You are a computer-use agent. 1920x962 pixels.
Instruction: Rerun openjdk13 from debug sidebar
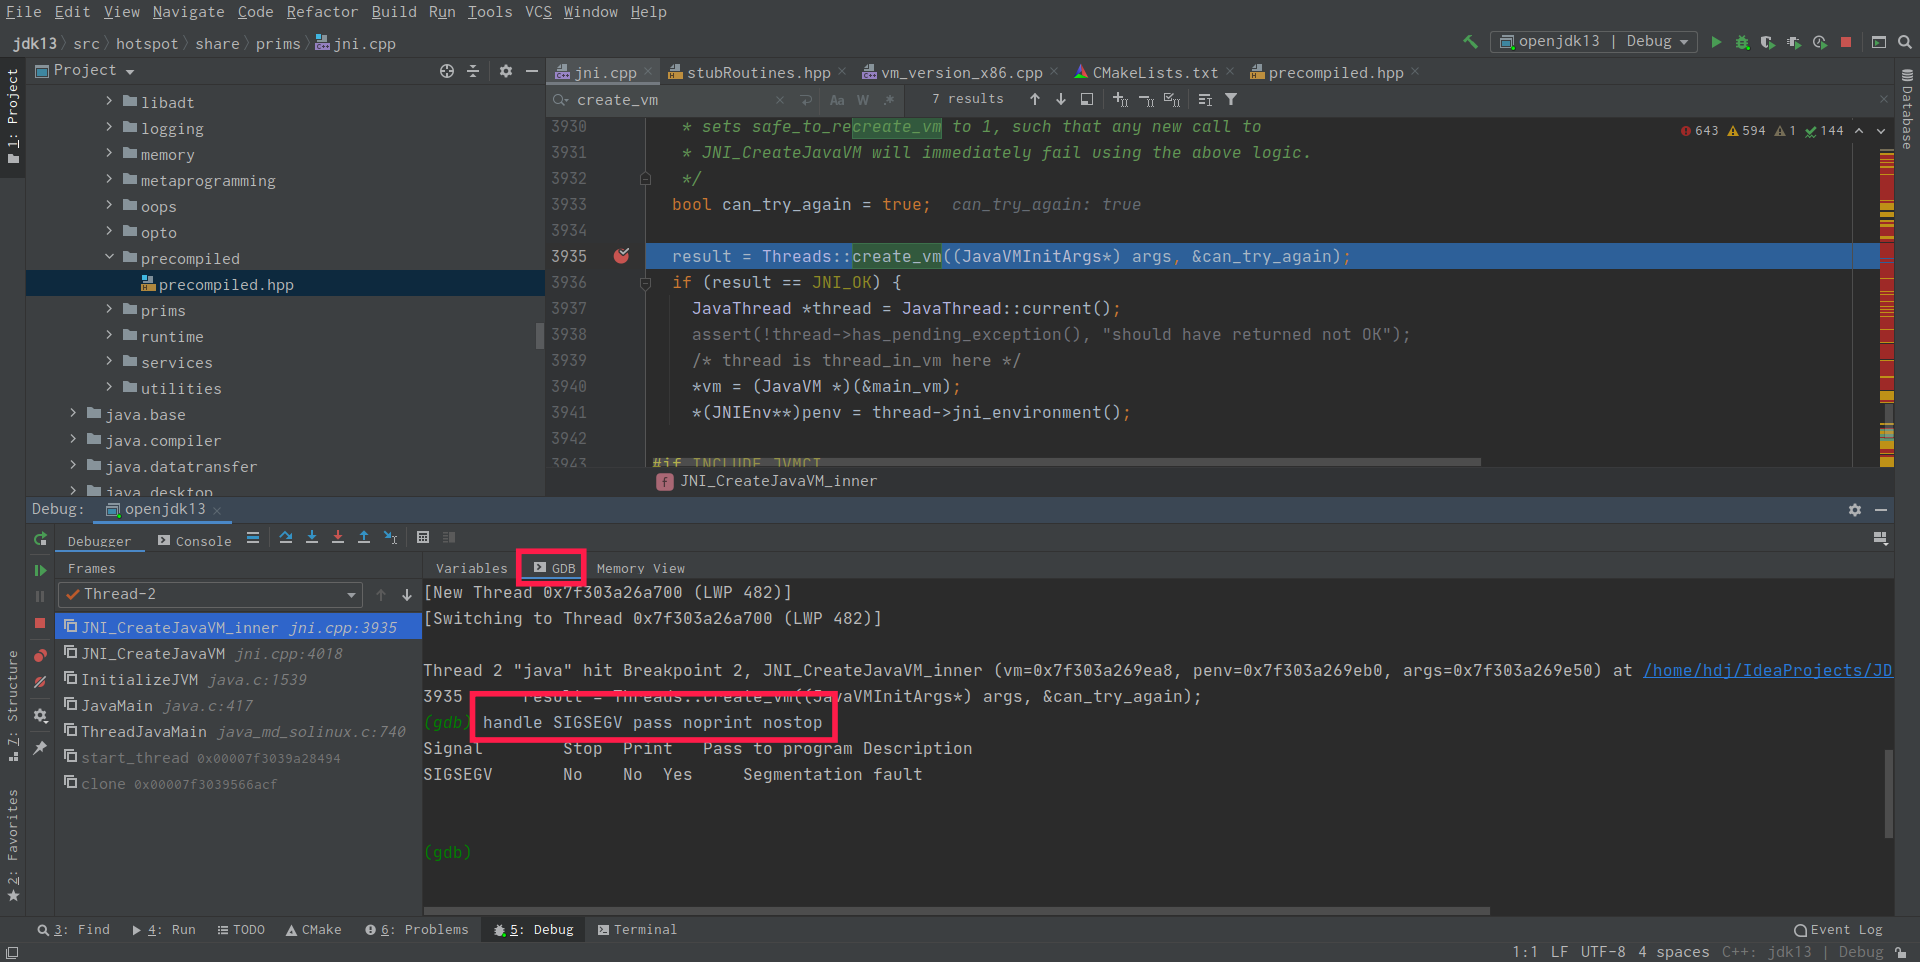[40, 540]
